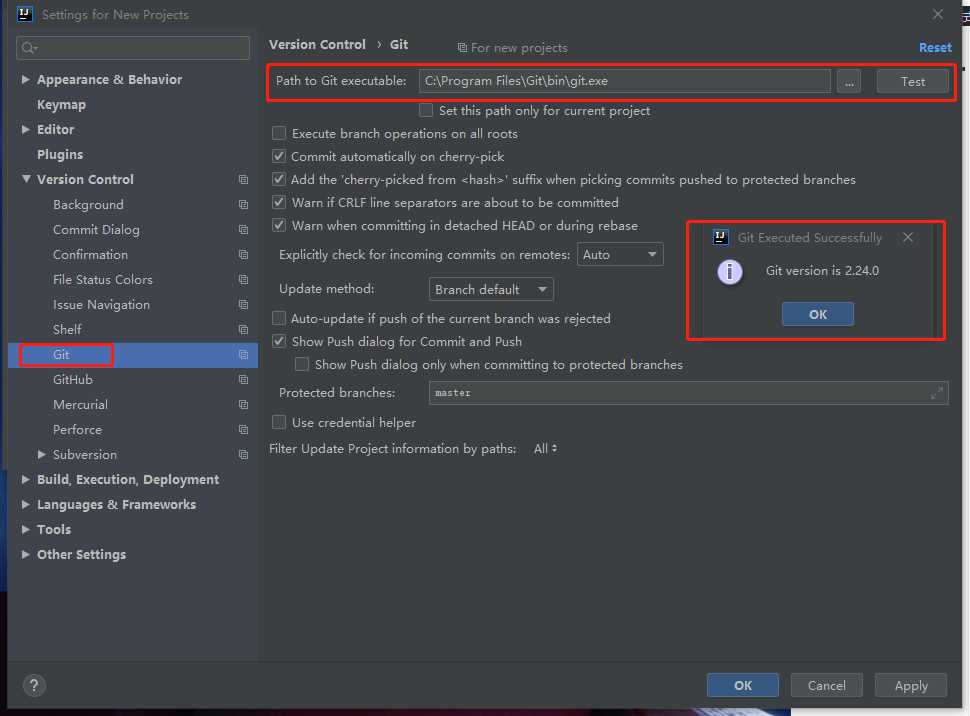Image resolution: width=970 pixels, height=716 pixels.
Task: Click the info icon in Git Executed dialog
Action: click(x=730, y=272)
